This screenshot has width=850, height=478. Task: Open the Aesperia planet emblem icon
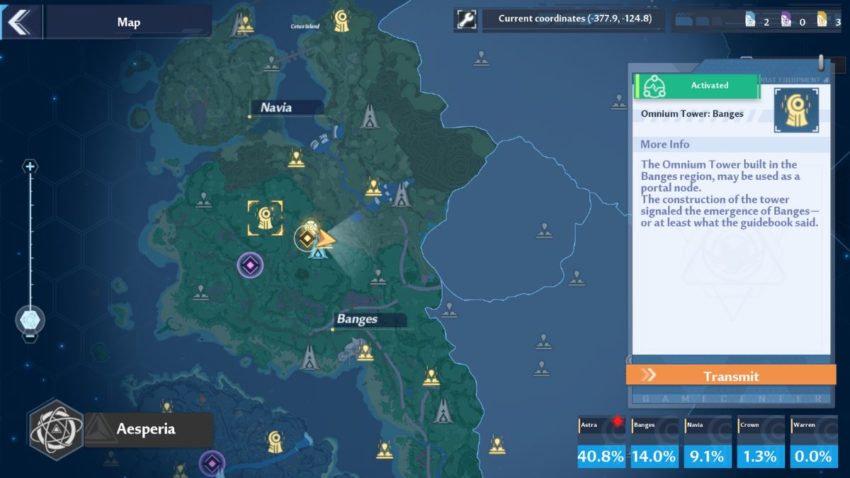click(56, 429)
